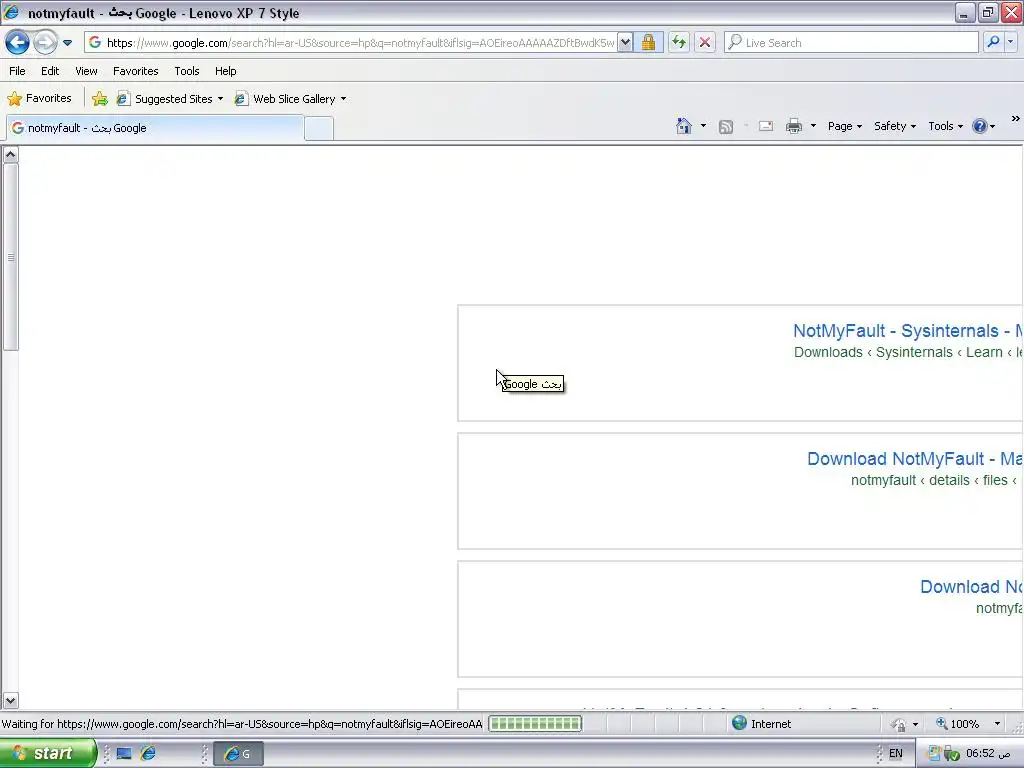Click the Google favicon in address bar
Image resolution: width=1024 pixels, height=768 pixels.
(x=95, y=42)
